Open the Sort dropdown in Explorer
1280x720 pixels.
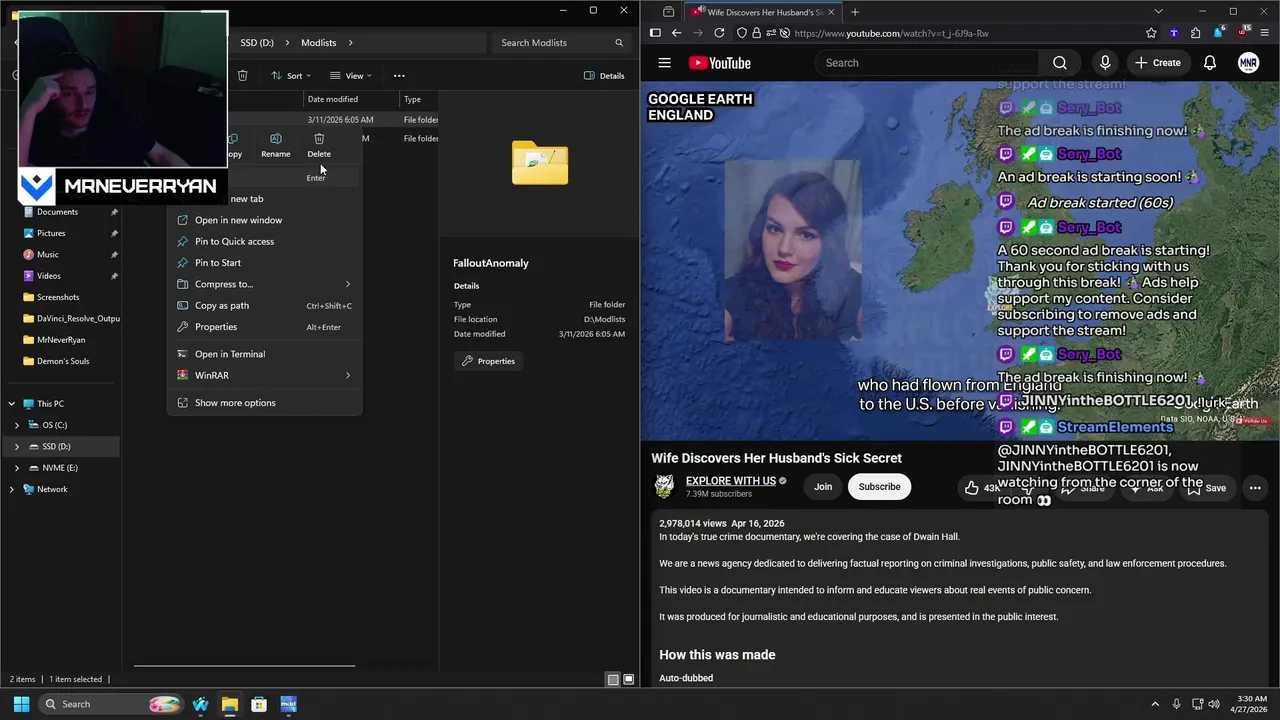click(291, 75)
